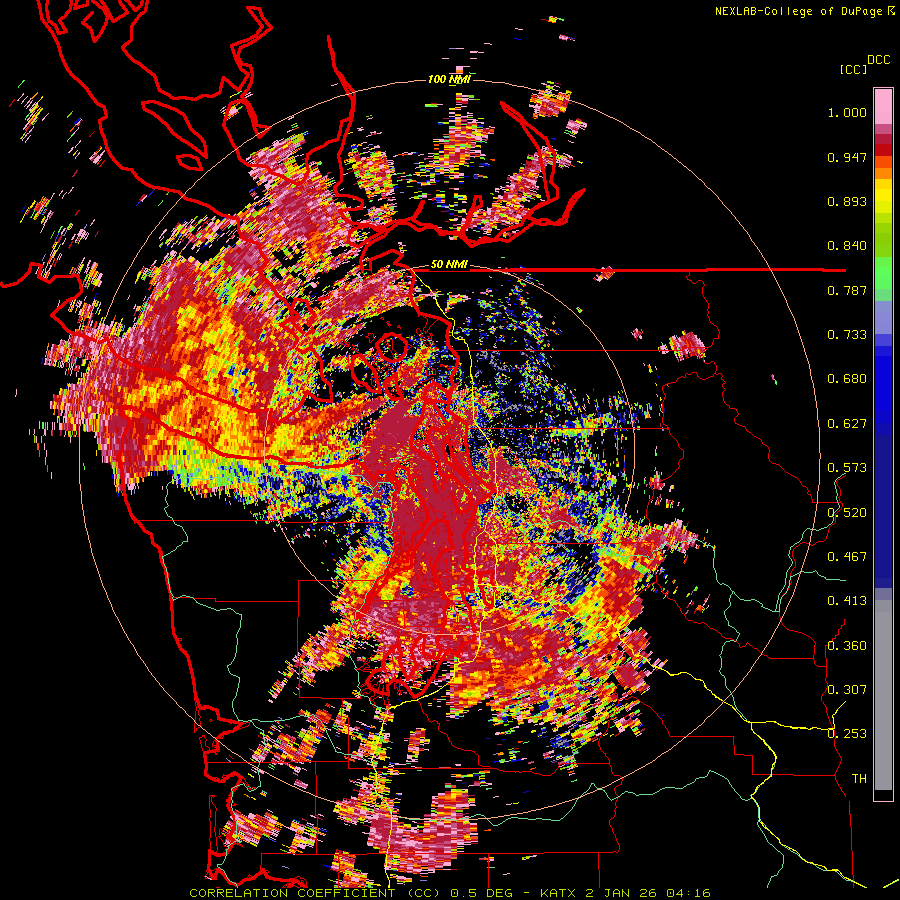Click the bright blue color bar segment beside 0.680
The width and height of the screenshot is (900, 900).
point(883,385)
